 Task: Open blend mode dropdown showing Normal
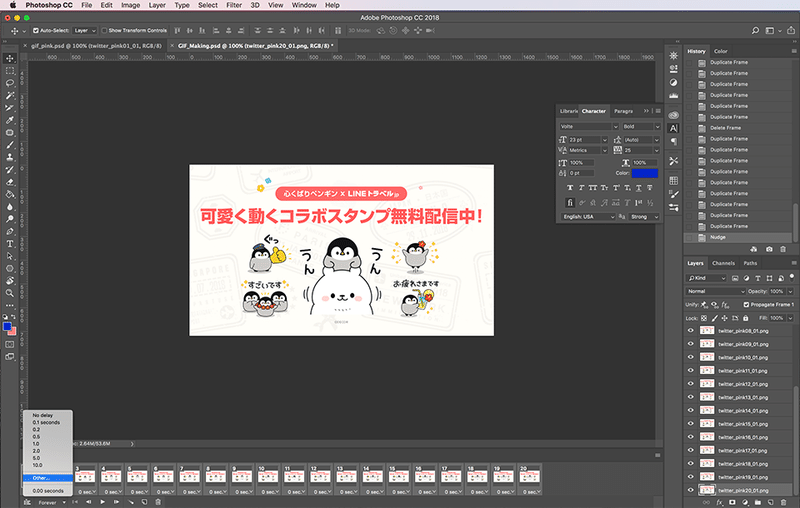pos(715,291)
